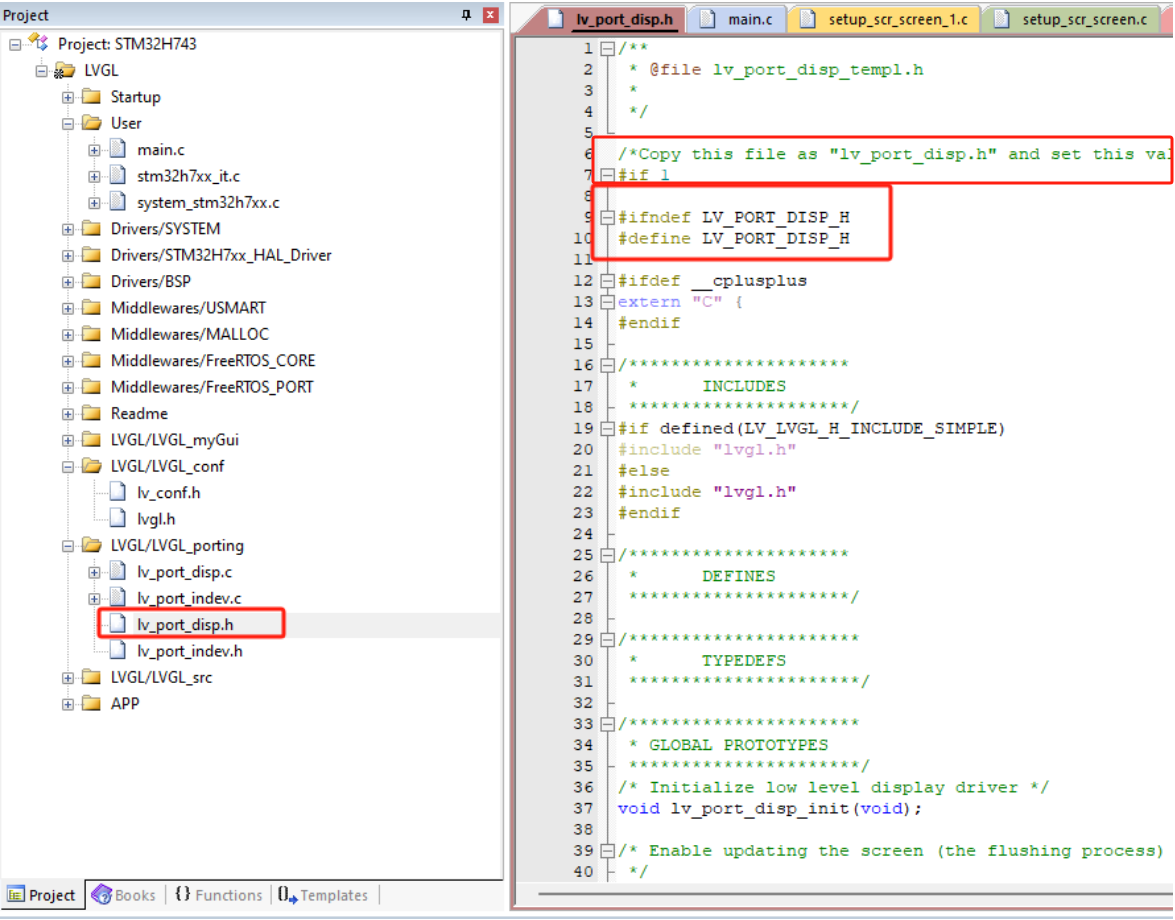
Task: Select the lvgl.h file icon
Action: coord(118,518)
